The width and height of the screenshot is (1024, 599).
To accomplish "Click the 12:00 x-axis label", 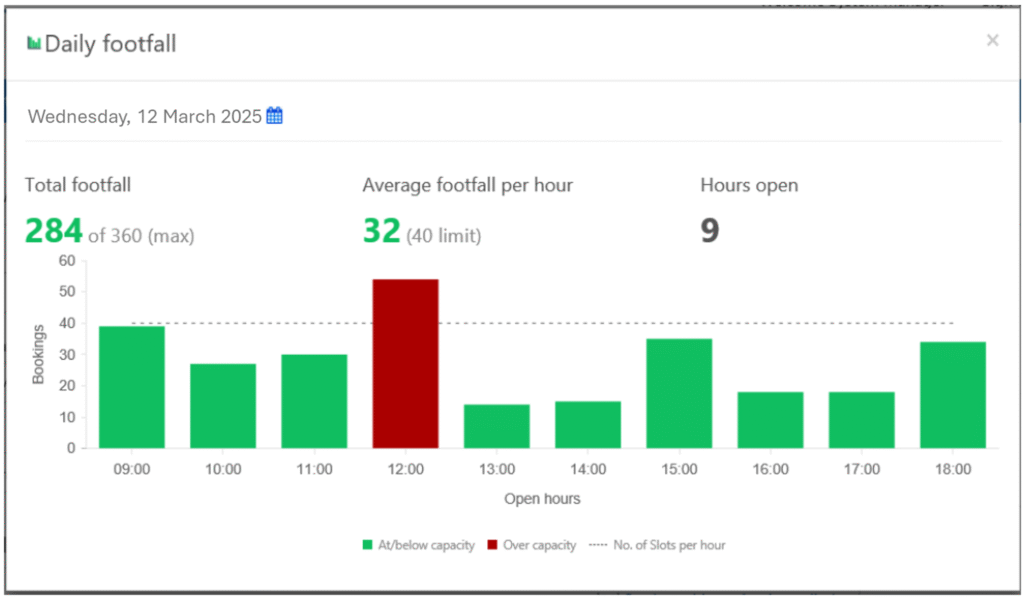I will 406,469.
